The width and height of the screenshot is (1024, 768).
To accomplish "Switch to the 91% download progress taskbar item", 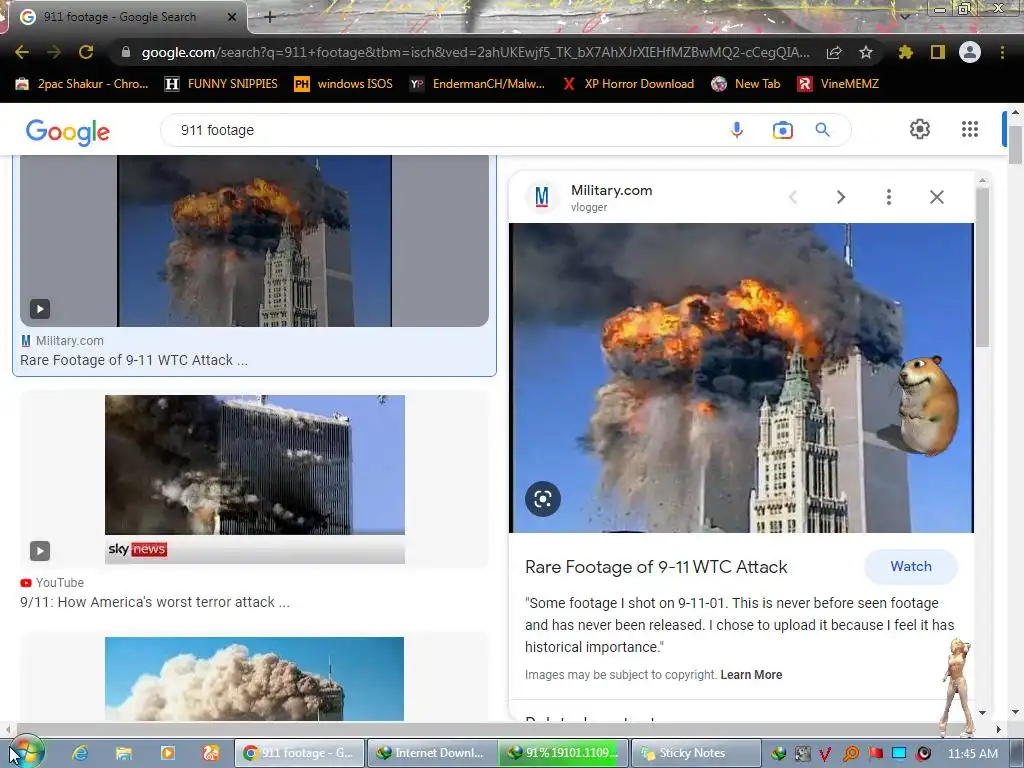I will [563, 753].
